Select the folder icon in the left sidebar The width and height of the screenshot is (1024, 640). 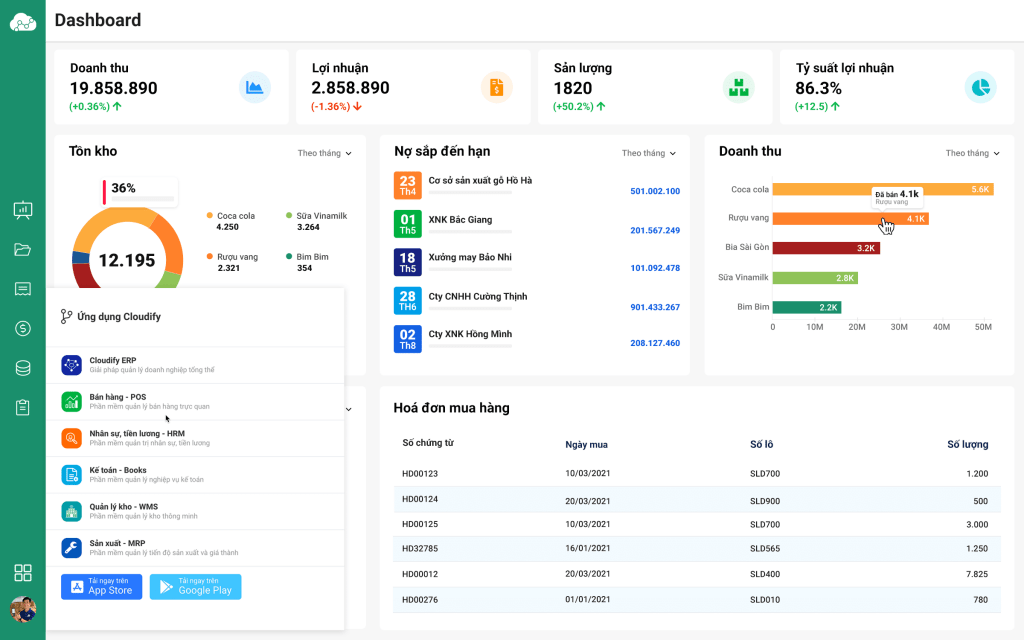(x=22, y=250)
